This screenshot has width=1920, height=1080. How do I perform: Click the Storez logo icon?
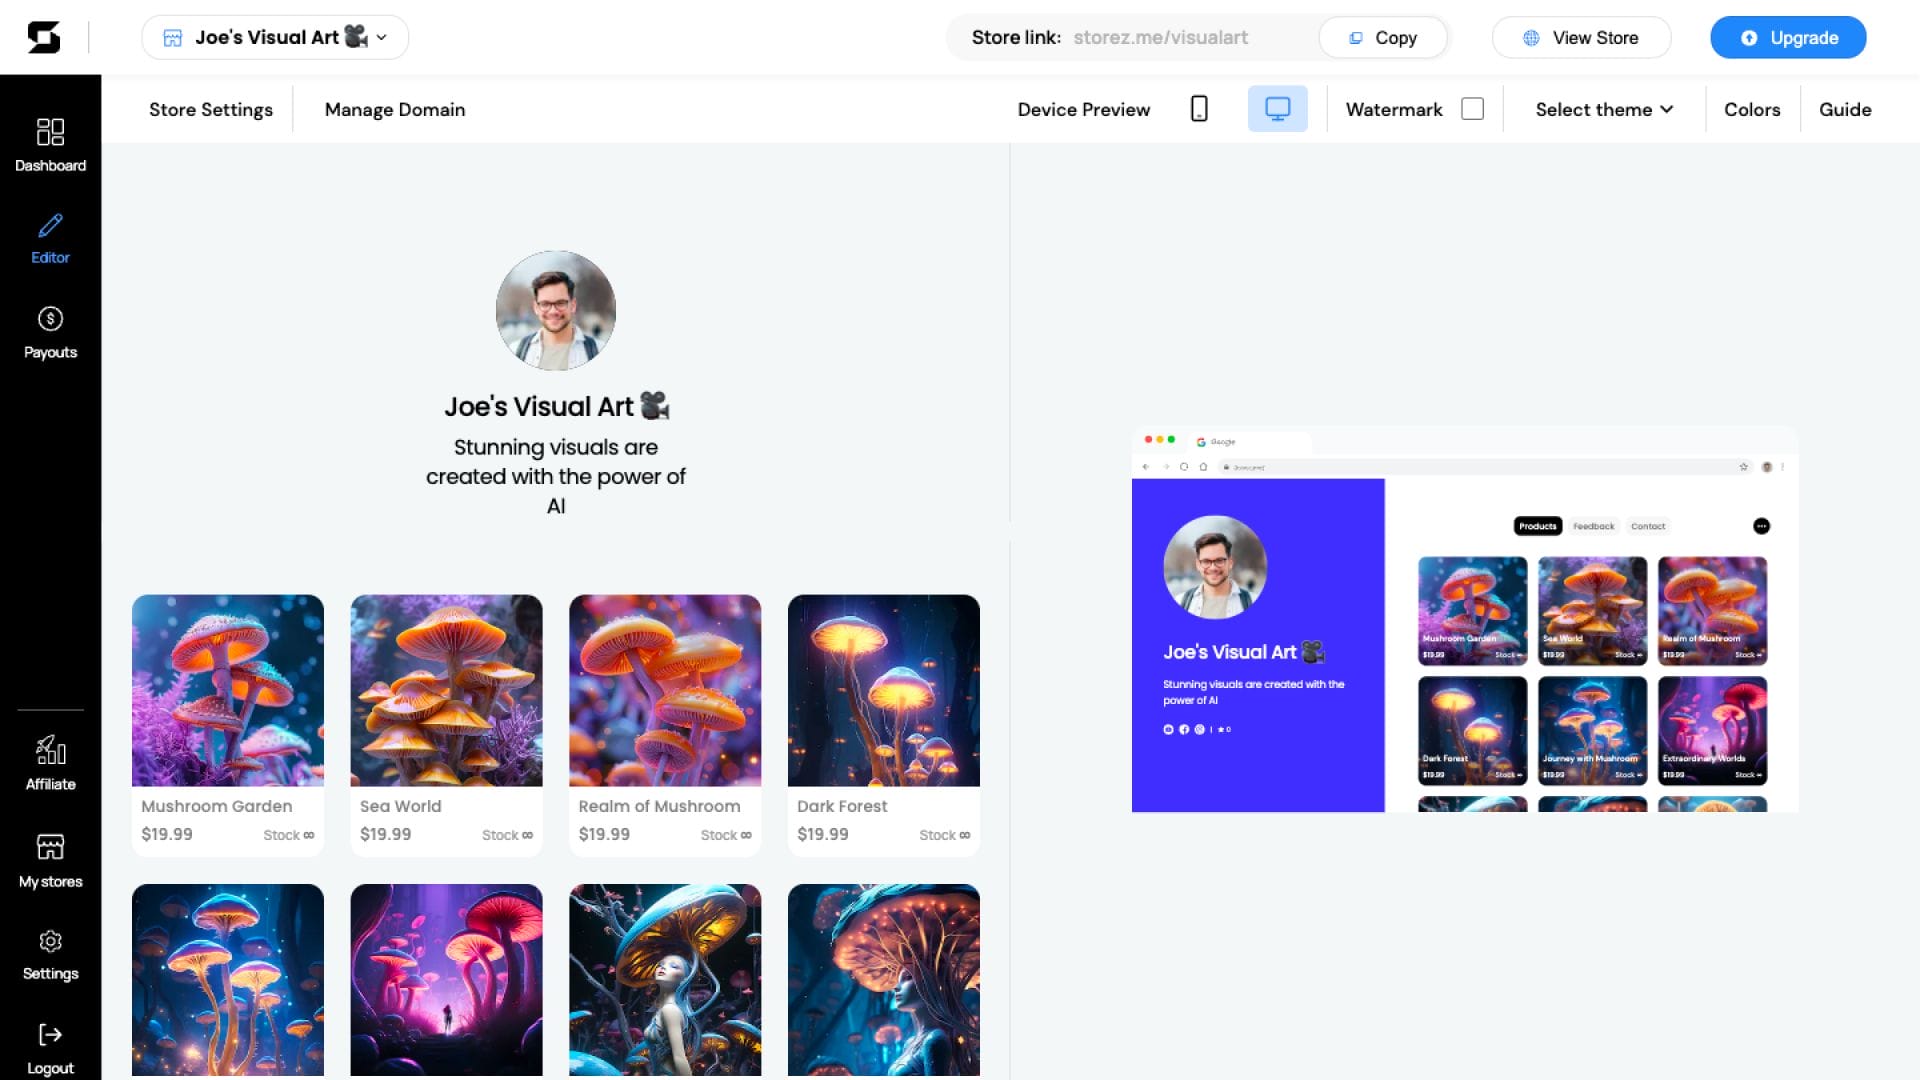tap(43, 38)
